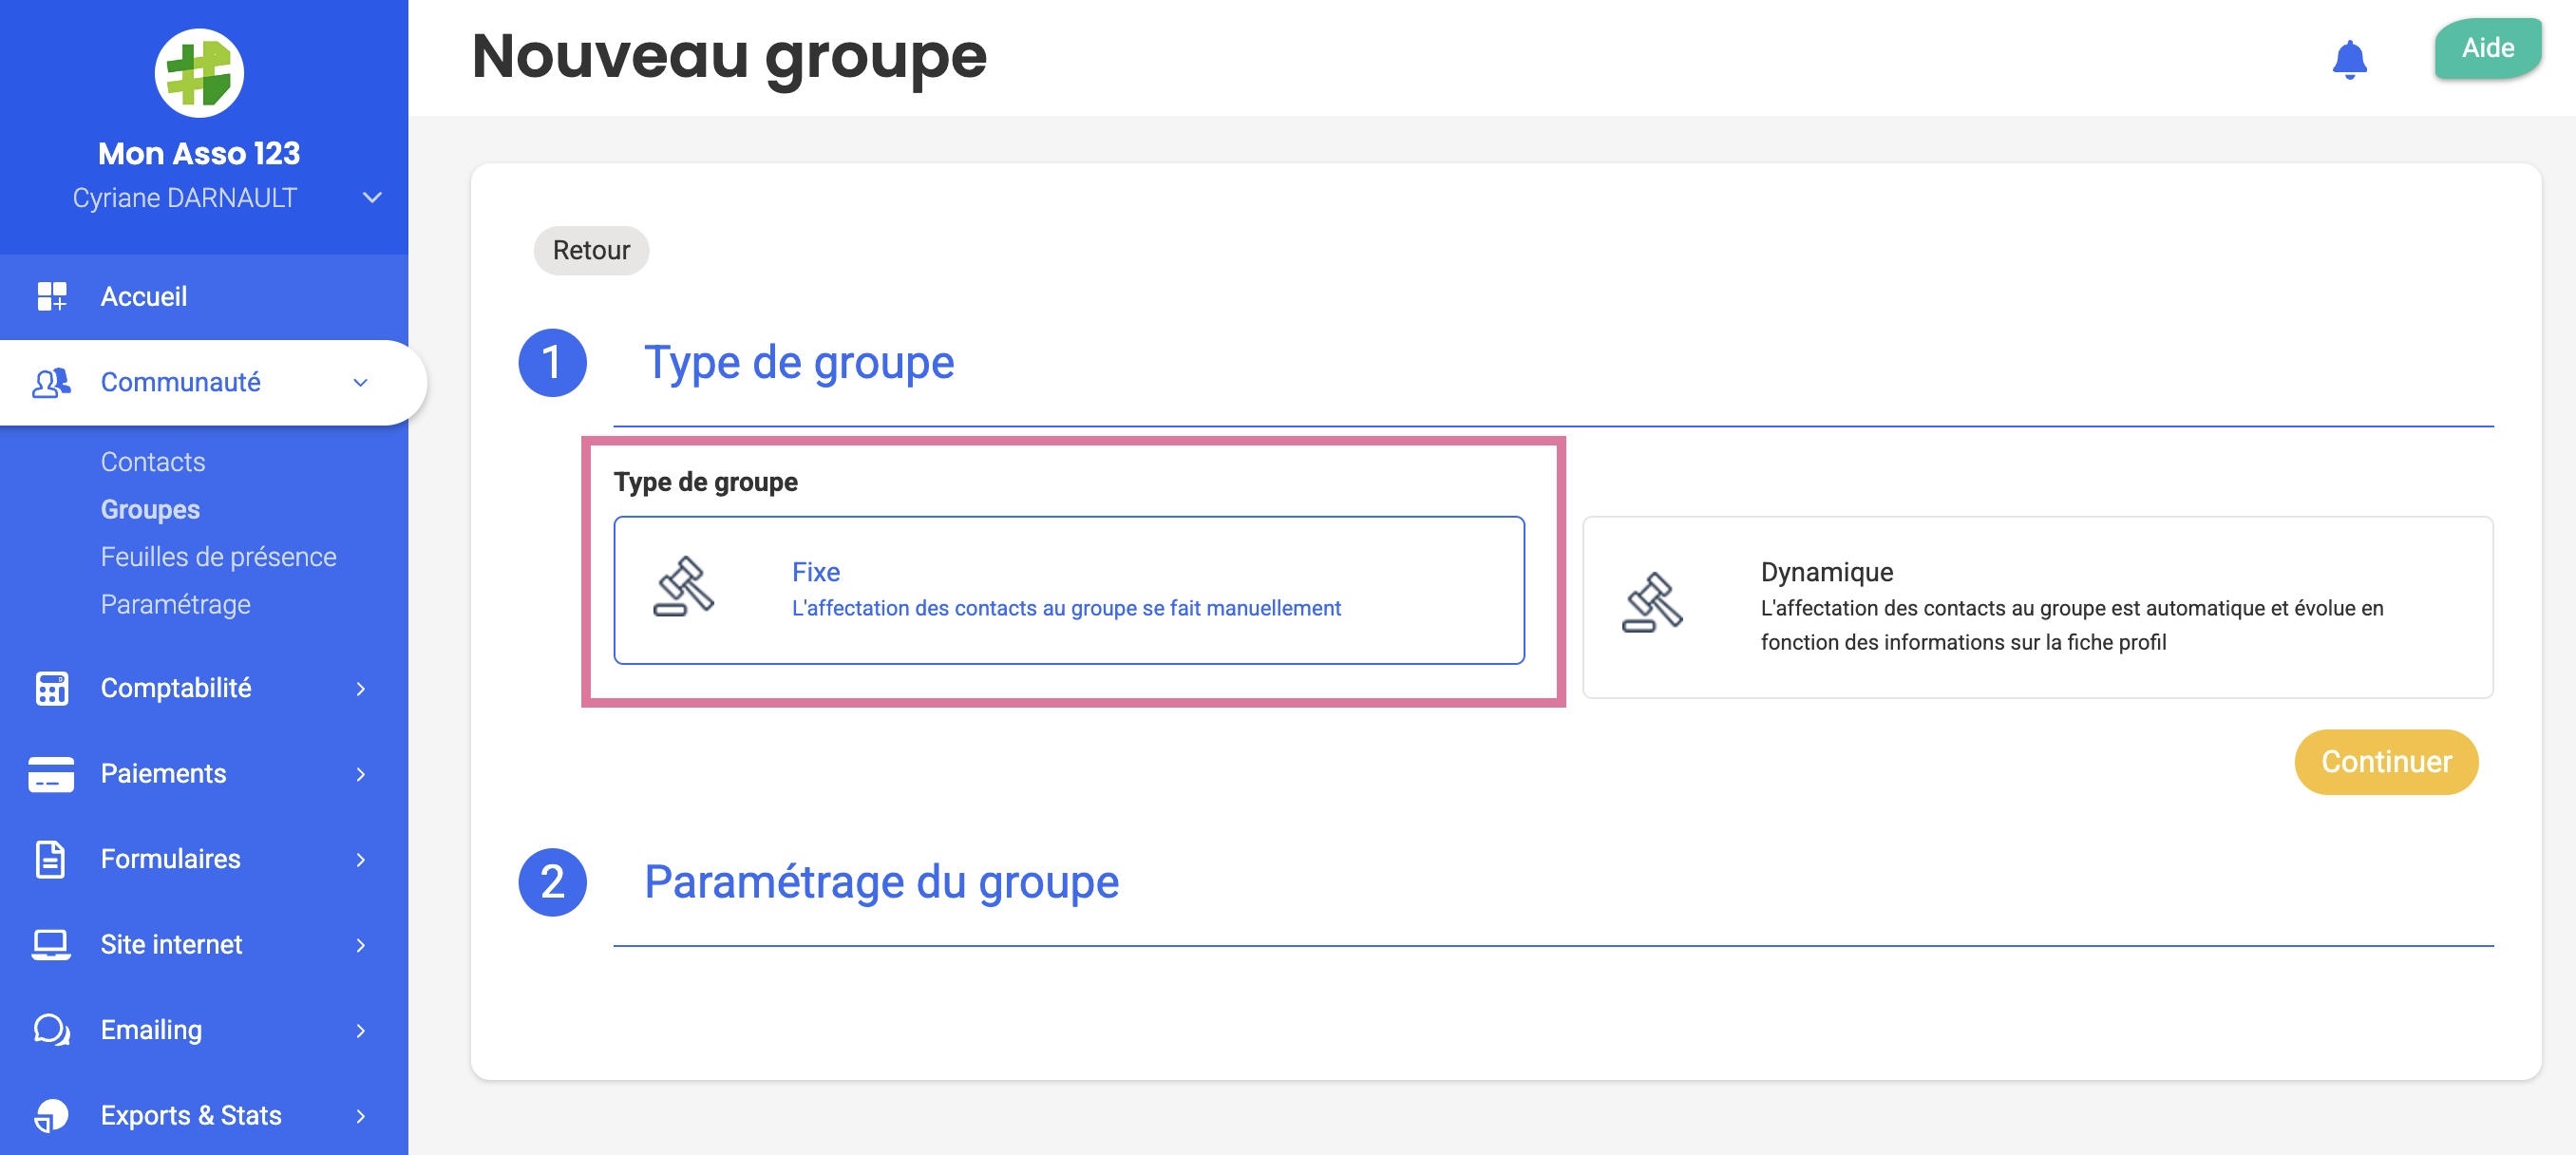The image size is (2576, 1155).
Task: Open the Groupes menu entry
Action: pyautogui.click(x=149, y=508)
